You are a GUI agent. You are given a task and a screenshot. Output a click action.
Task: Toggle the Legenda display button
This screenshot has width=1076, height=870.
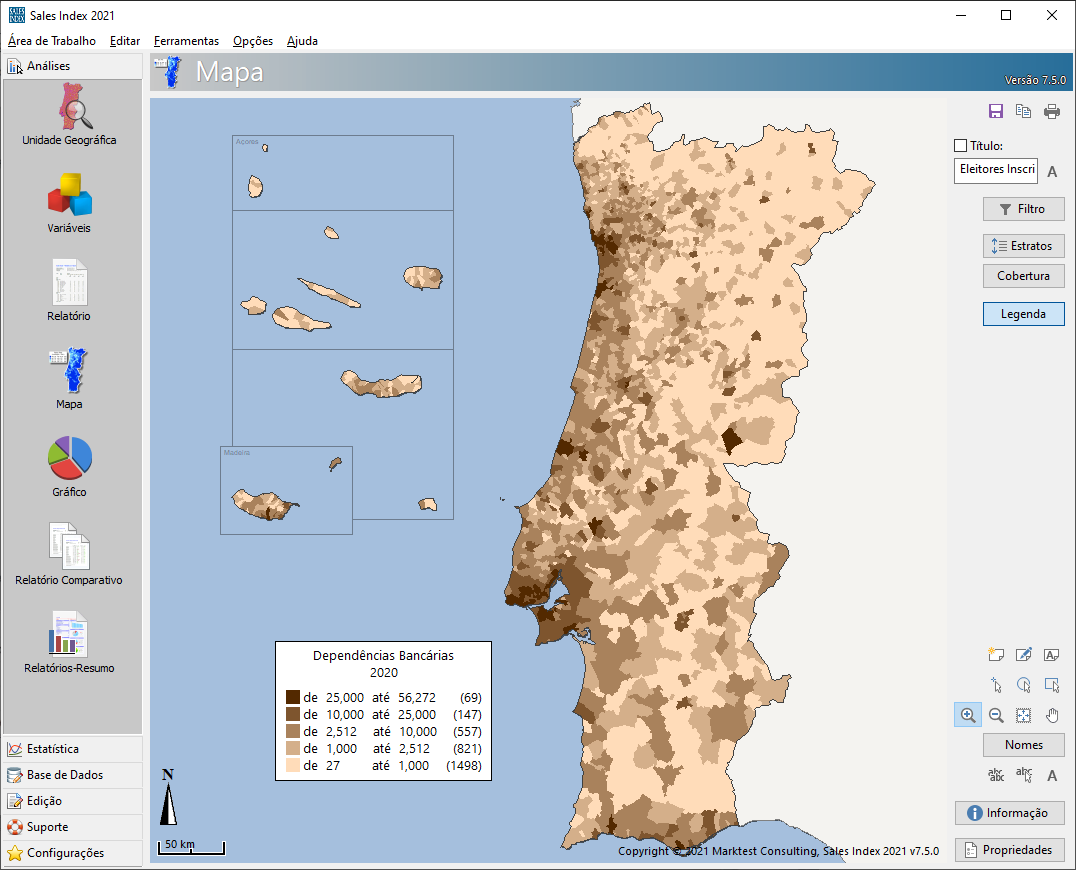coord(1023,314)
